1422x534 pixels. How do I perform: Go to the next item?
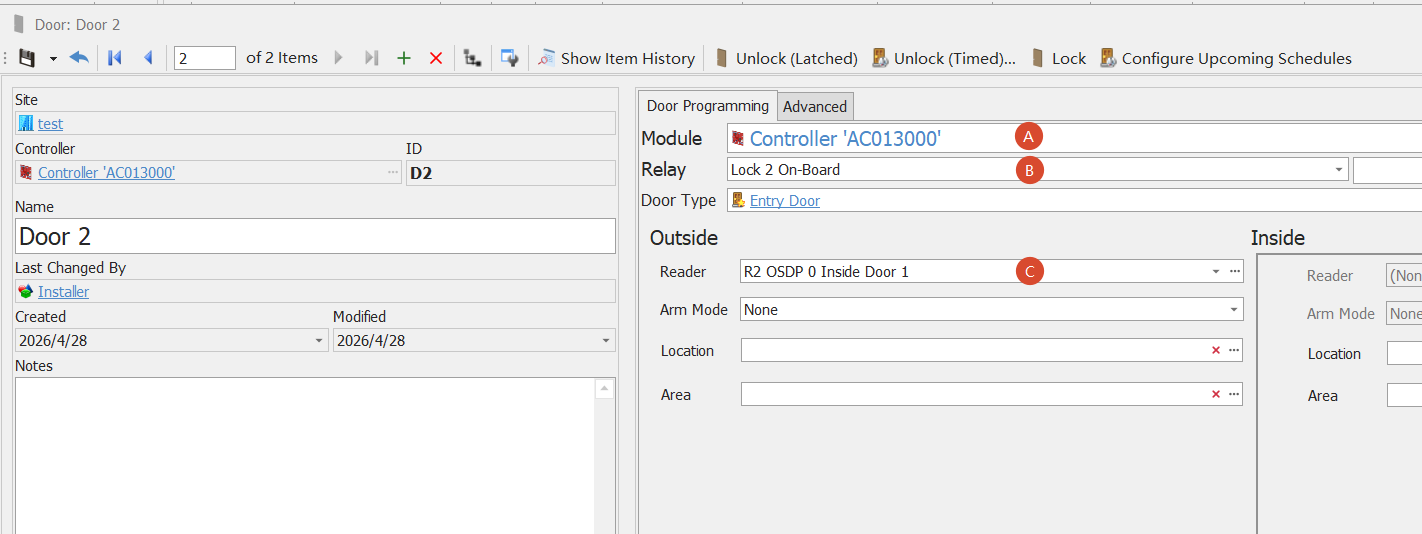tap(339, 58)
